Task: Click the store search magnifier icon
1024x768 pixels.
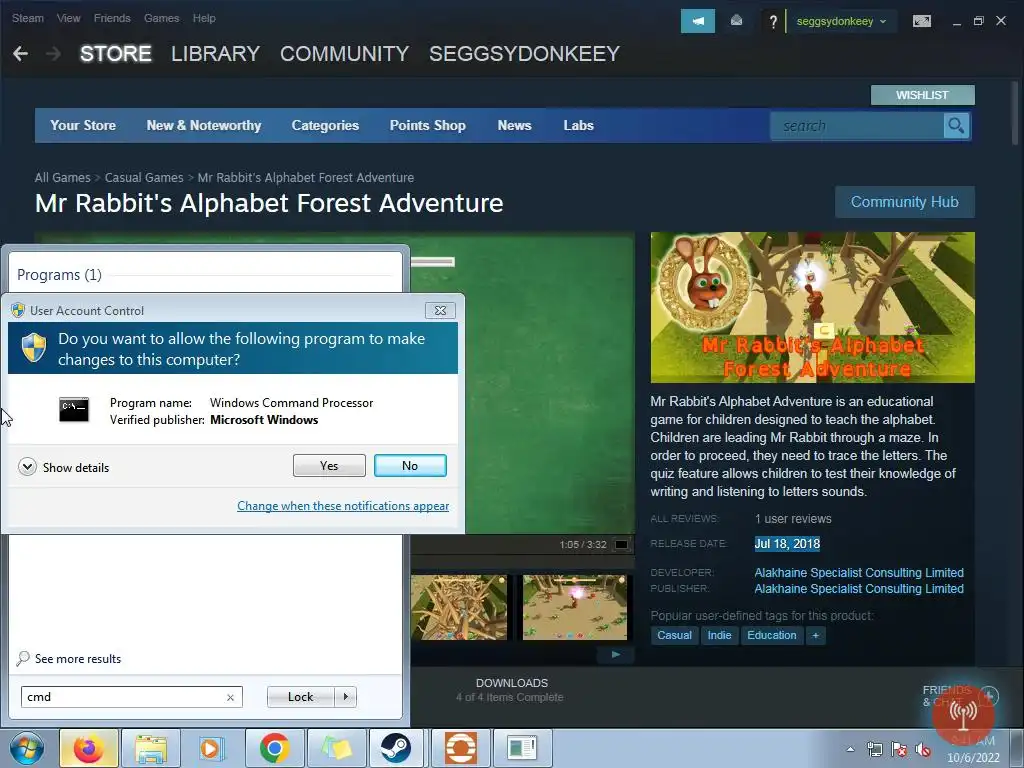Action: tap(956, 125)
